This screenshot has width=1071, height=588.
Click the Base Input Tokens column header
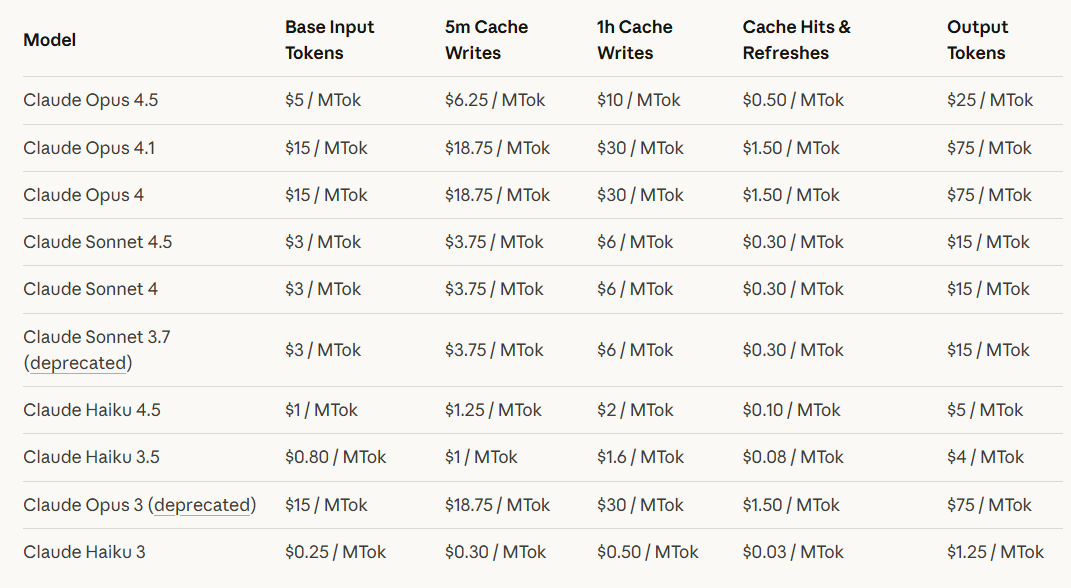click(329, 40)
